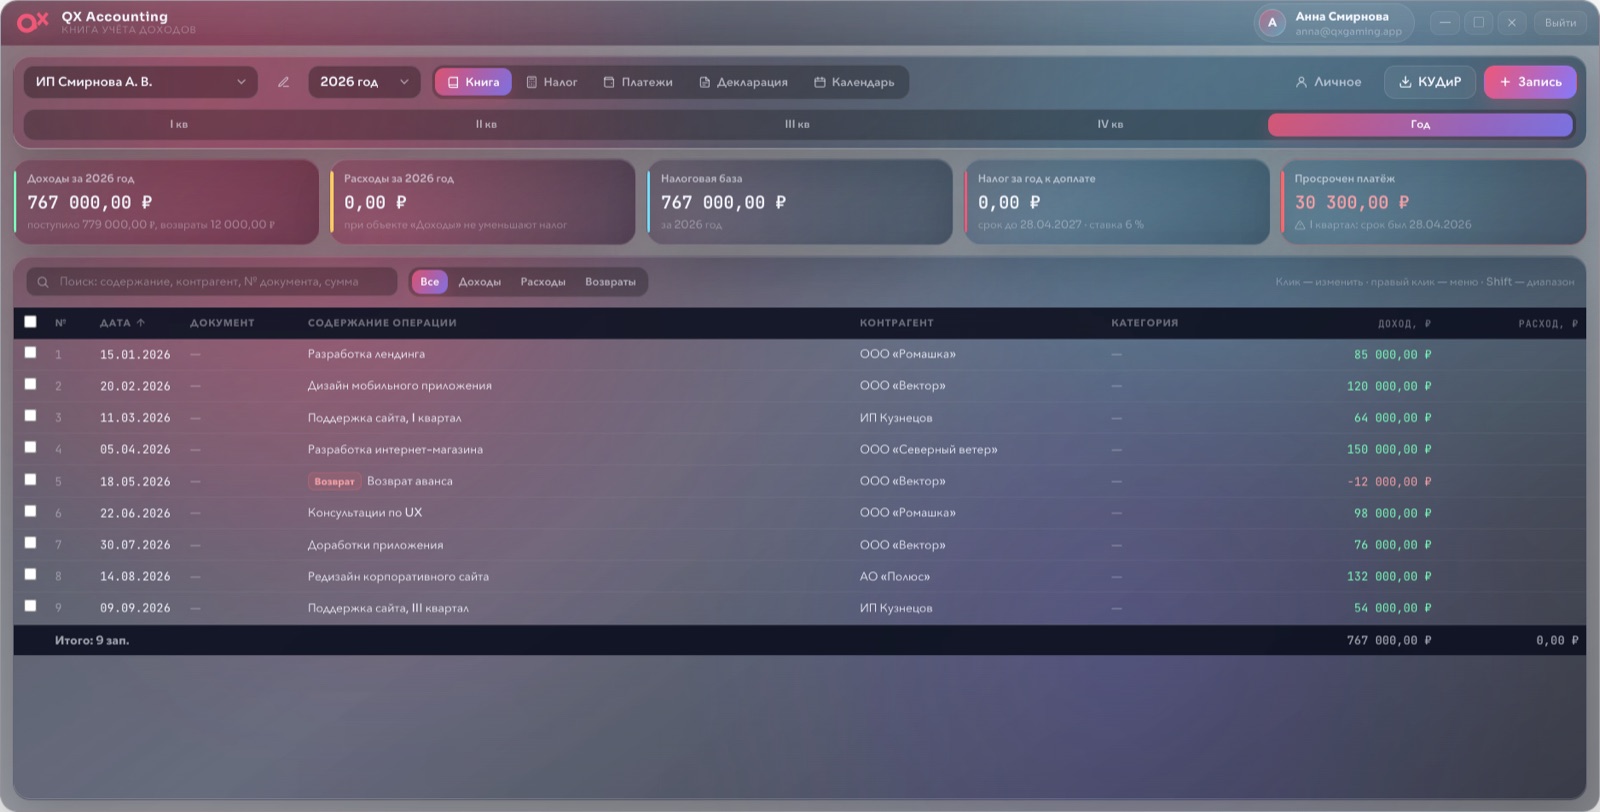Check the Поддержка сайта, I квартал row checkbox

click(30, 415)
